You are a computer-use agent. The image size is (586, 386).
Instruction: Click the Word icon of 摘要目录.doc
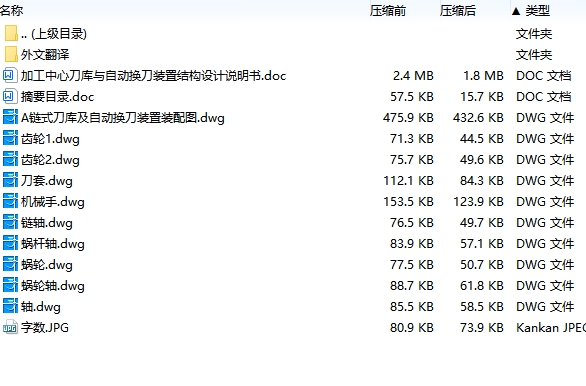coord(10,96)
